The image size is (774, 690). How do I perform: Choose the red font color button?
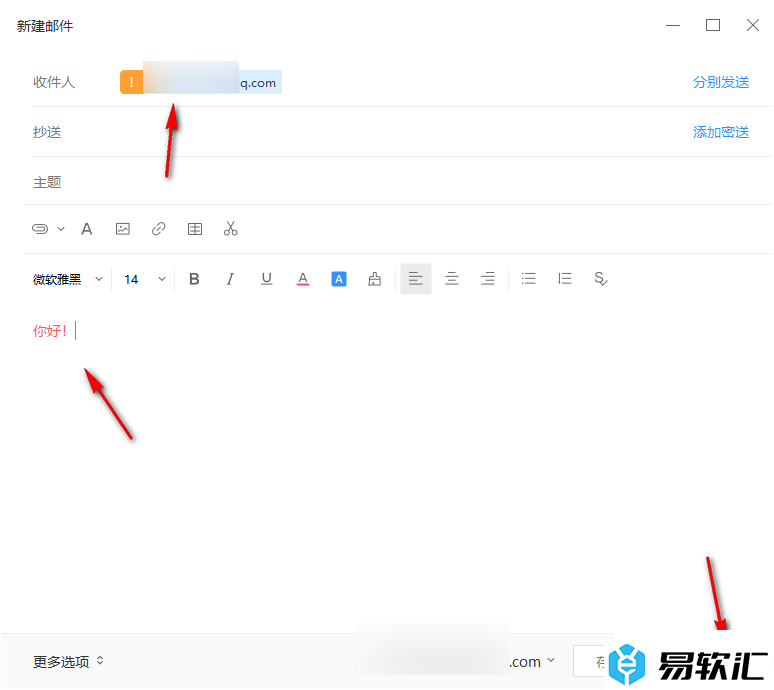pyautogui.click(x=303, y=279)
